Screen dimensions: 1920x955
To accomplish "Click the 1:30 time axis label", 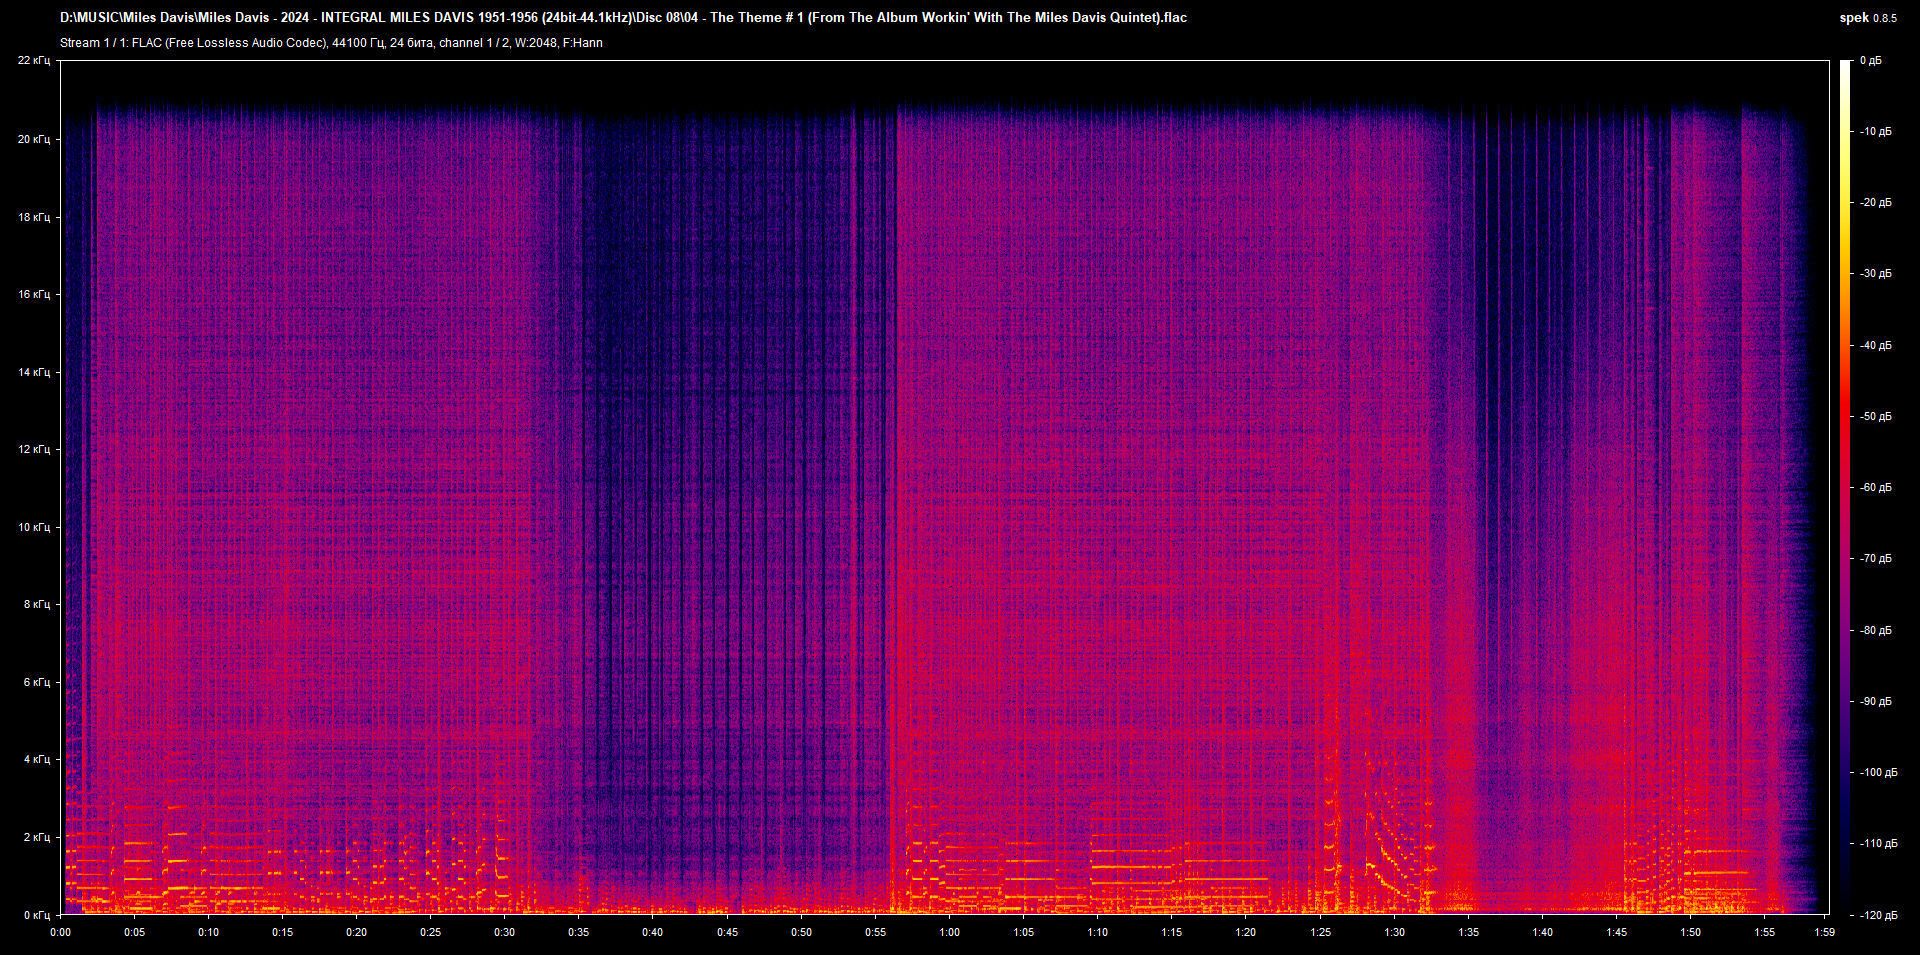I will coord(1395,932).
